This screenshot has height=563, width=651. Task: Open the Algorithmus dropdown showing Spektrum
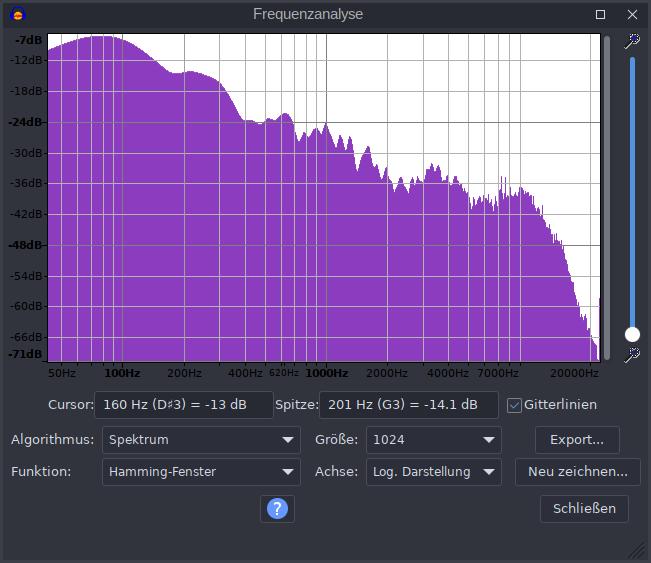tap(201, 440)
